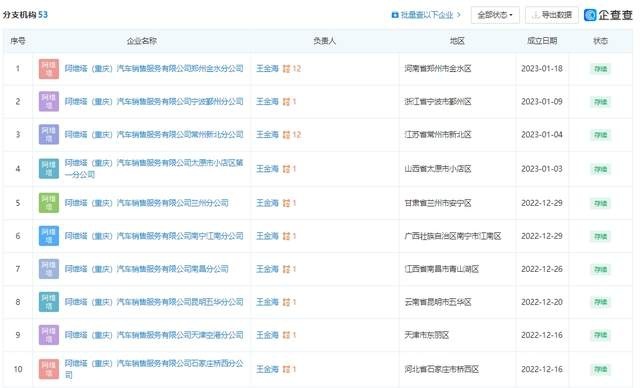640x388 pixels.
Task: Click 存续 status tag in row 10
Action: pyautogui.click(x=600, y=369)
